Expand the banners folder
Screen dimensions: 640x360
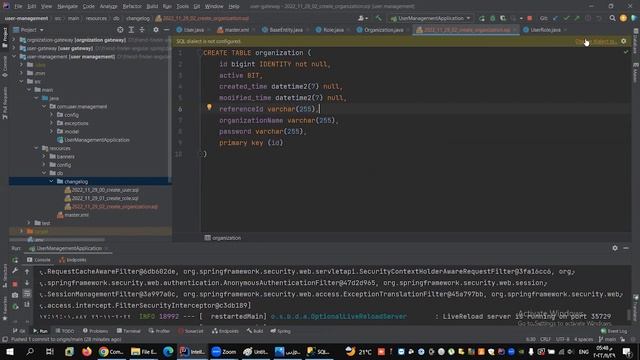pyautogui.click(x=44, y=156)
